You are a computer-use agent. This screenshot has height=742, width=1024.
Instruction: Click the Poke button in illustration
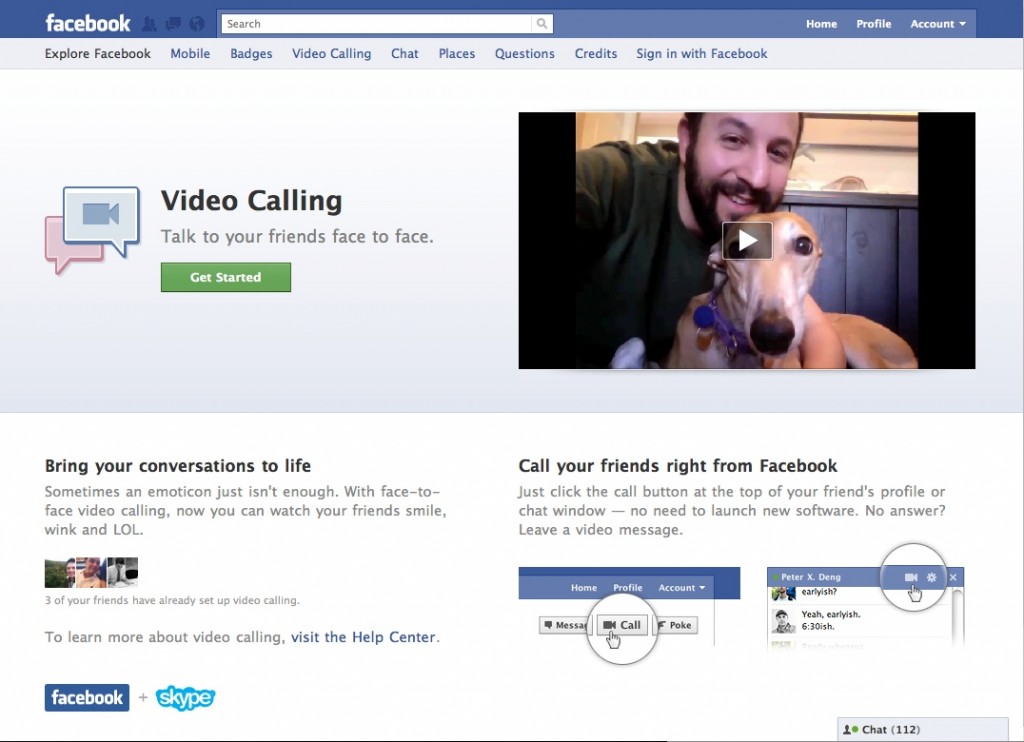click(675, 625)
